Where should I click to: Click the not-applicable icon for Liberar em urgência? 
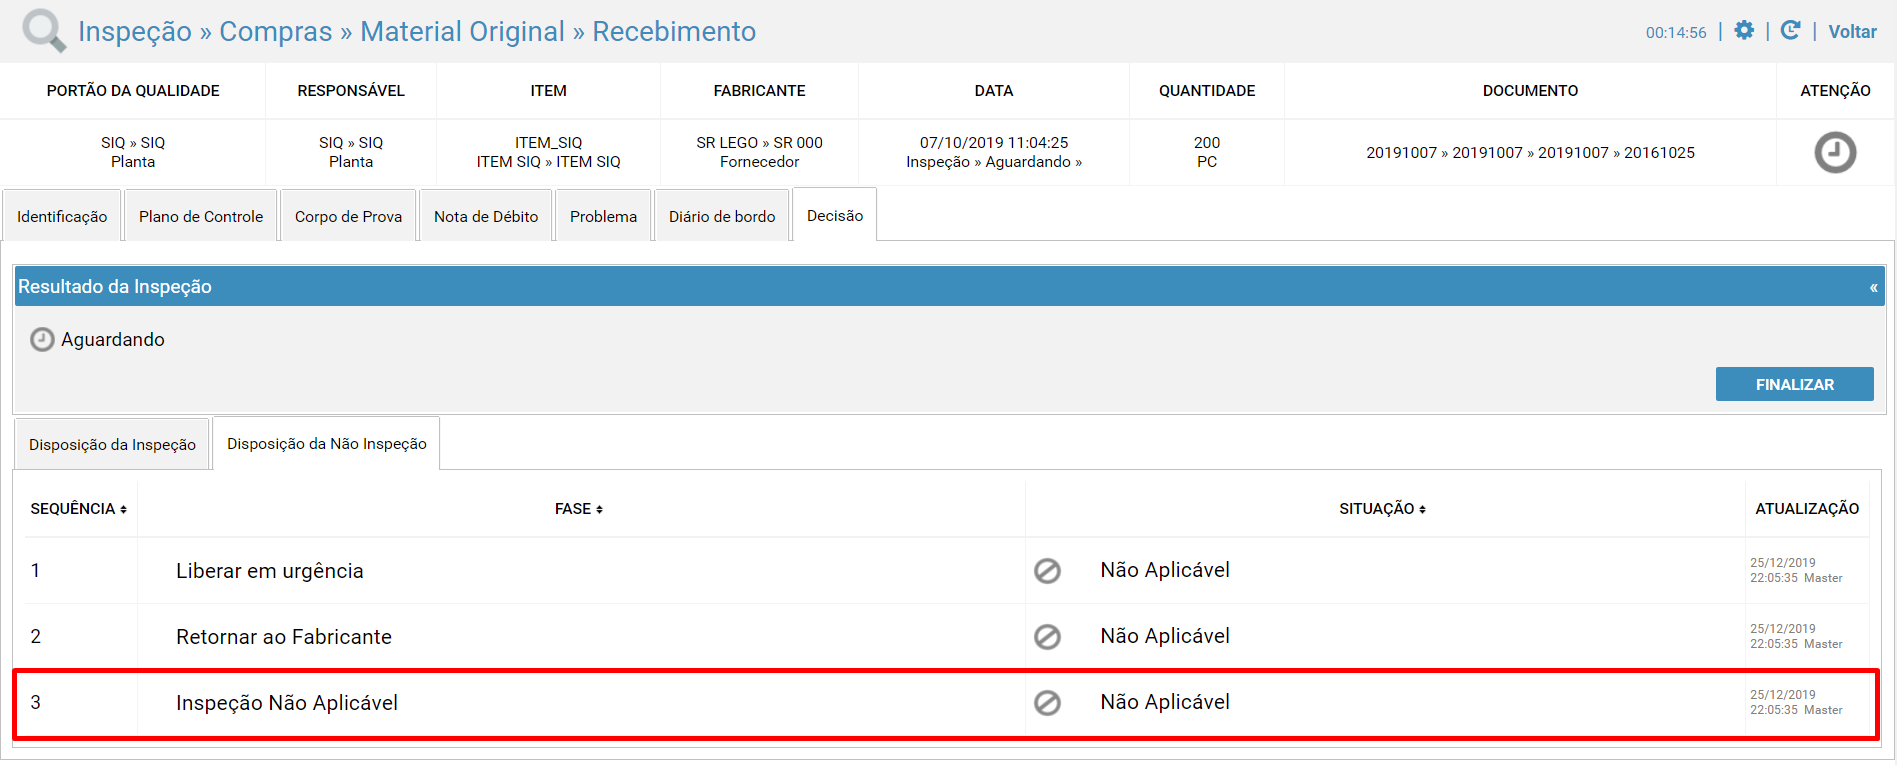point(1047,571)
